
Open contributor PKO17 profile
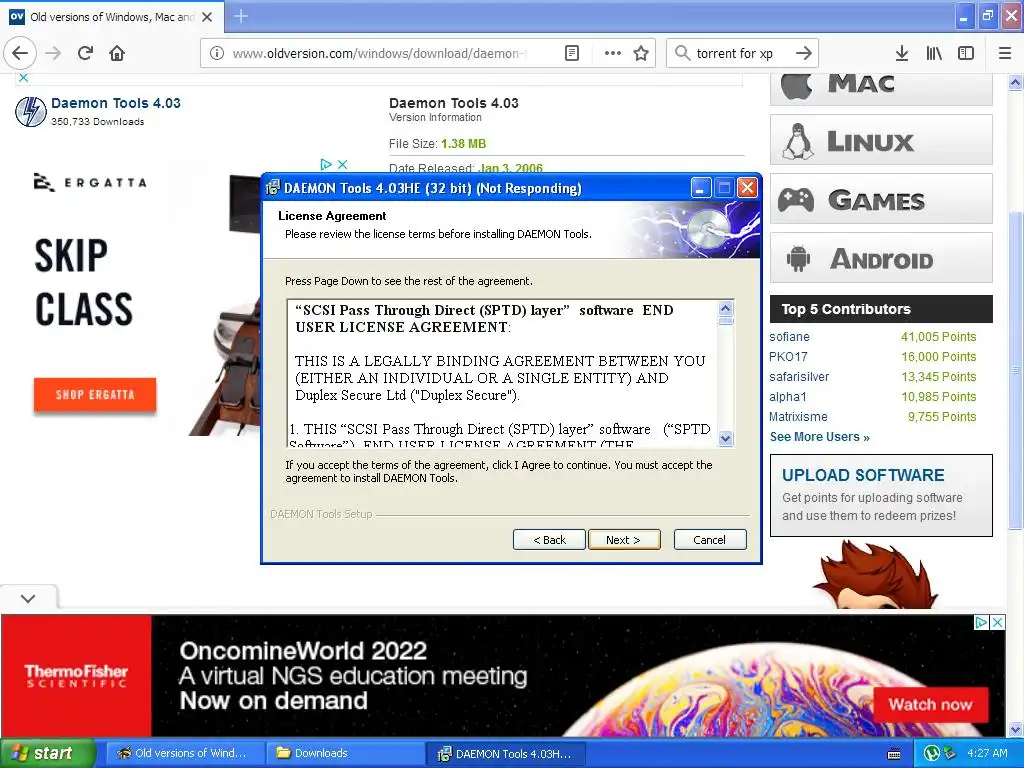click(x=788, y=357)
